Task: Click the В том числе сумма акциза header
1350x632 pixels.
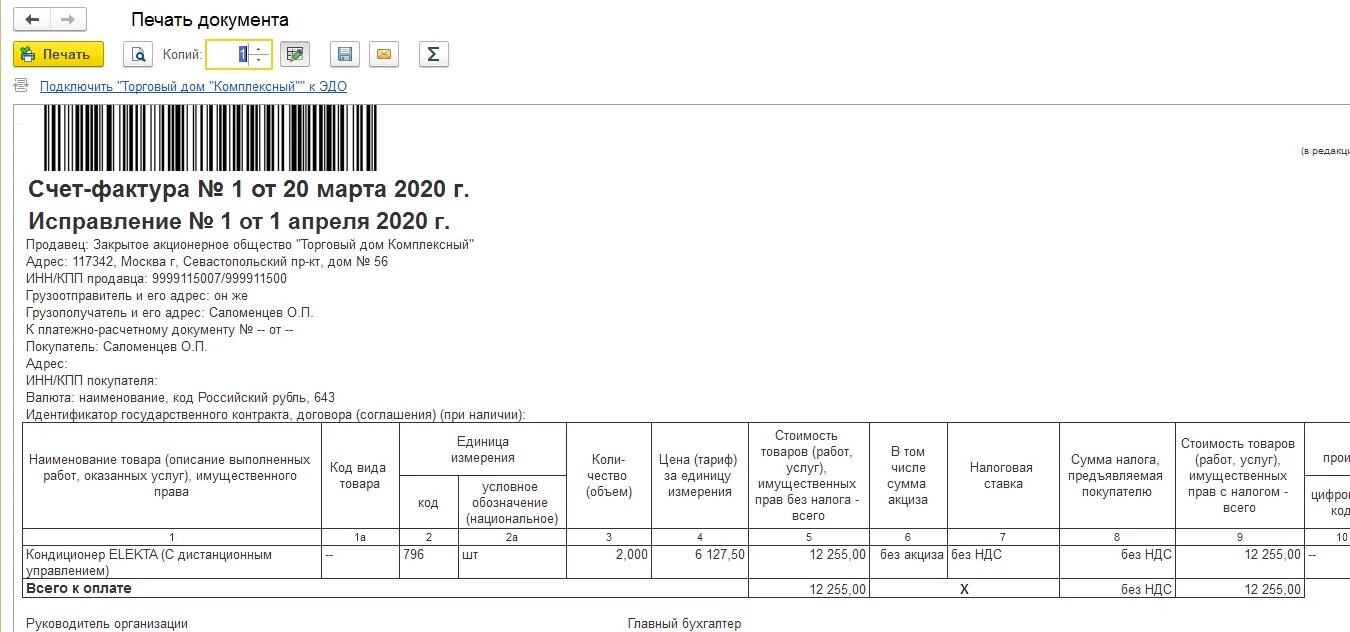Action: pos(908,475)
